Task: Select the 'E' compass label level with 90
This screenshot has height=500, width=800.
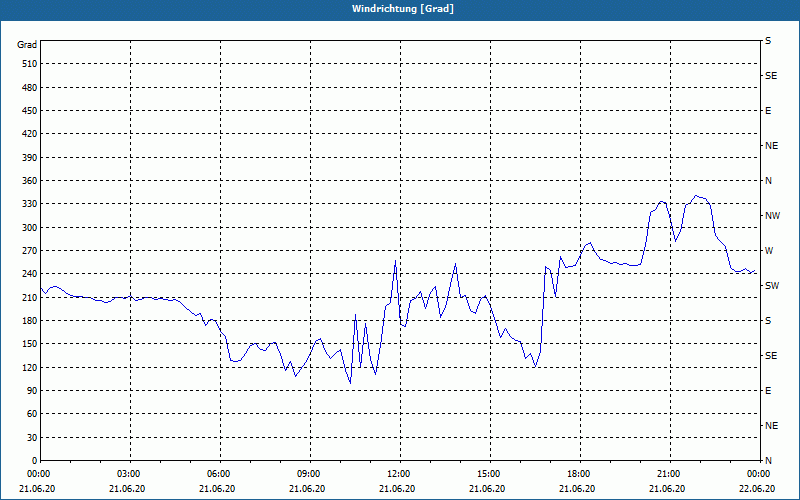Action: (x=768, y=391)
